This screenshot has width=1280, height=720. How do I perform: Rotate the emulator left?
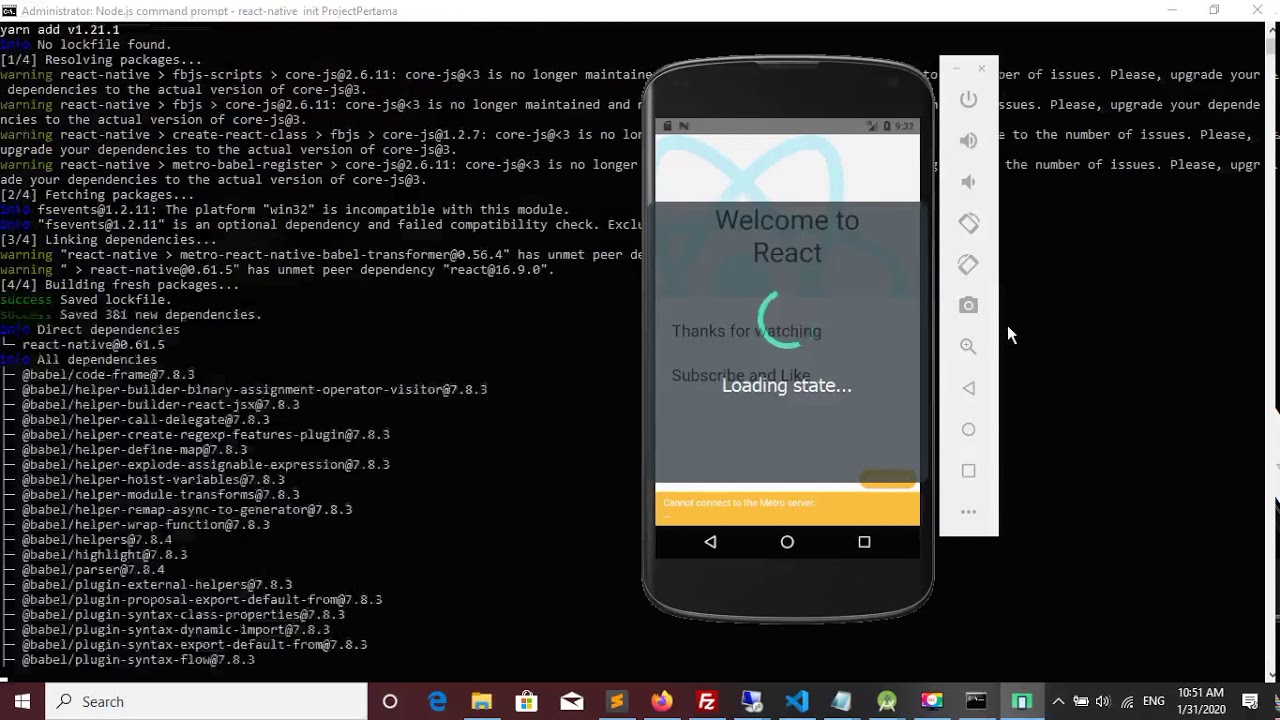(968, 223)
